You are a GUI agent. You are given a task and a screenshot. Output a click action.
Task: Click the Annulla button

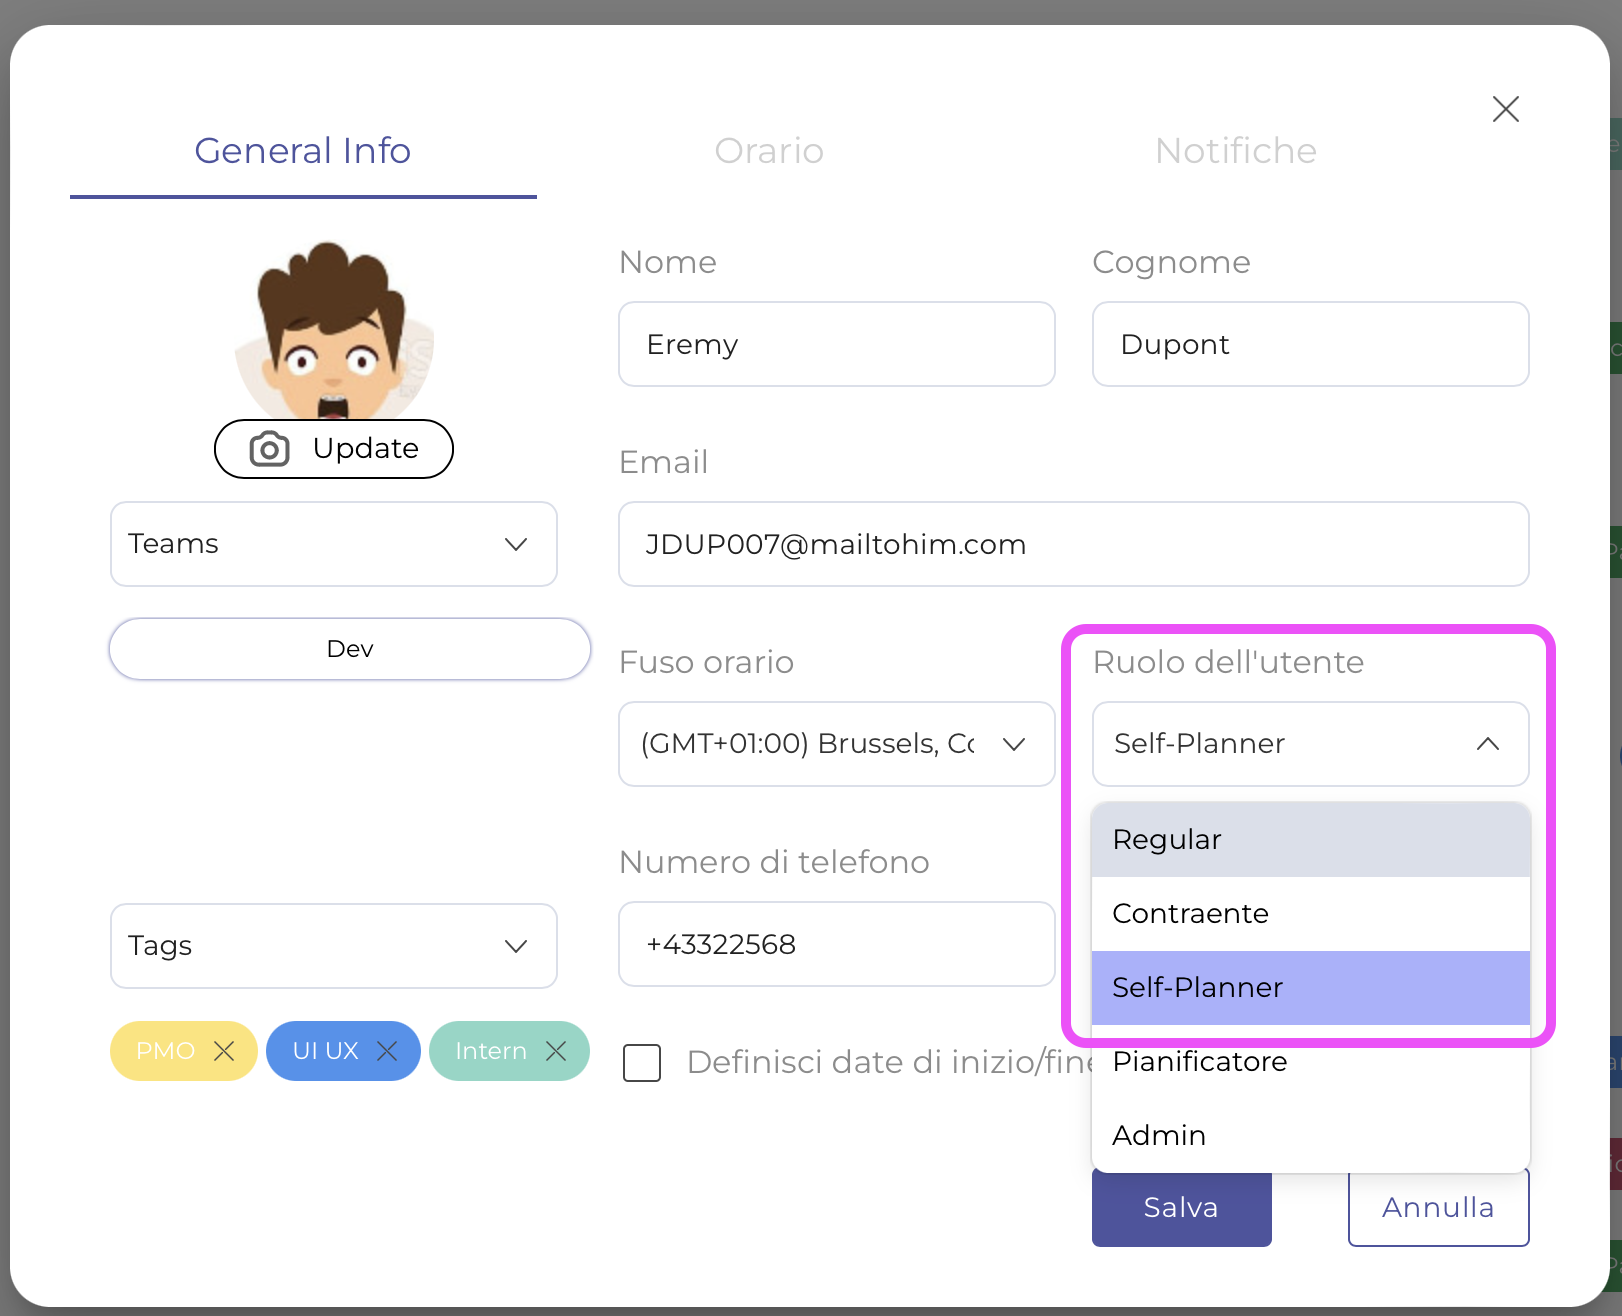point(1438,1208)
